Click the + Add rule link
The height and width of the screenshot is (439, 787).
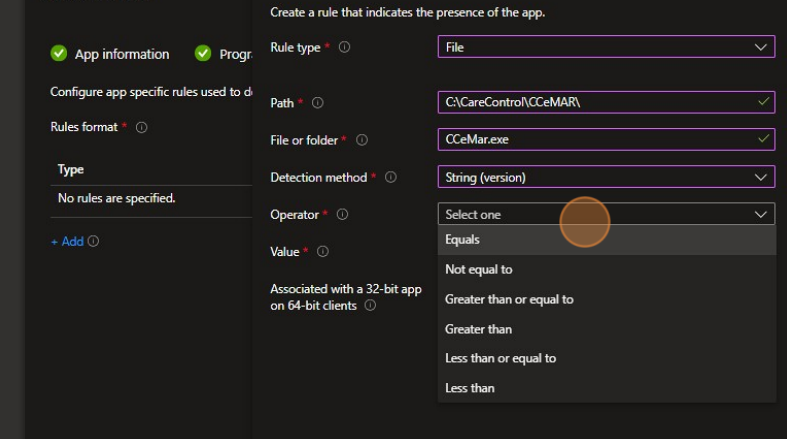coord(68,242)
